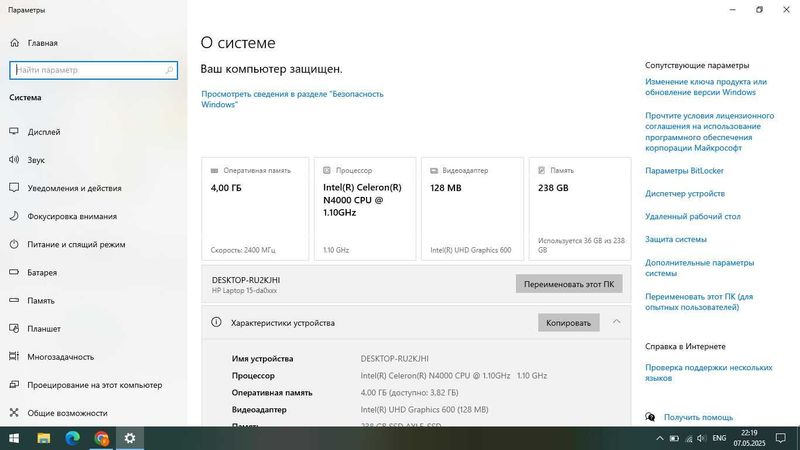800x450 pixels.
Task: Open Проверка поддержки нескольких языков link
Action: tap(709, 372)
